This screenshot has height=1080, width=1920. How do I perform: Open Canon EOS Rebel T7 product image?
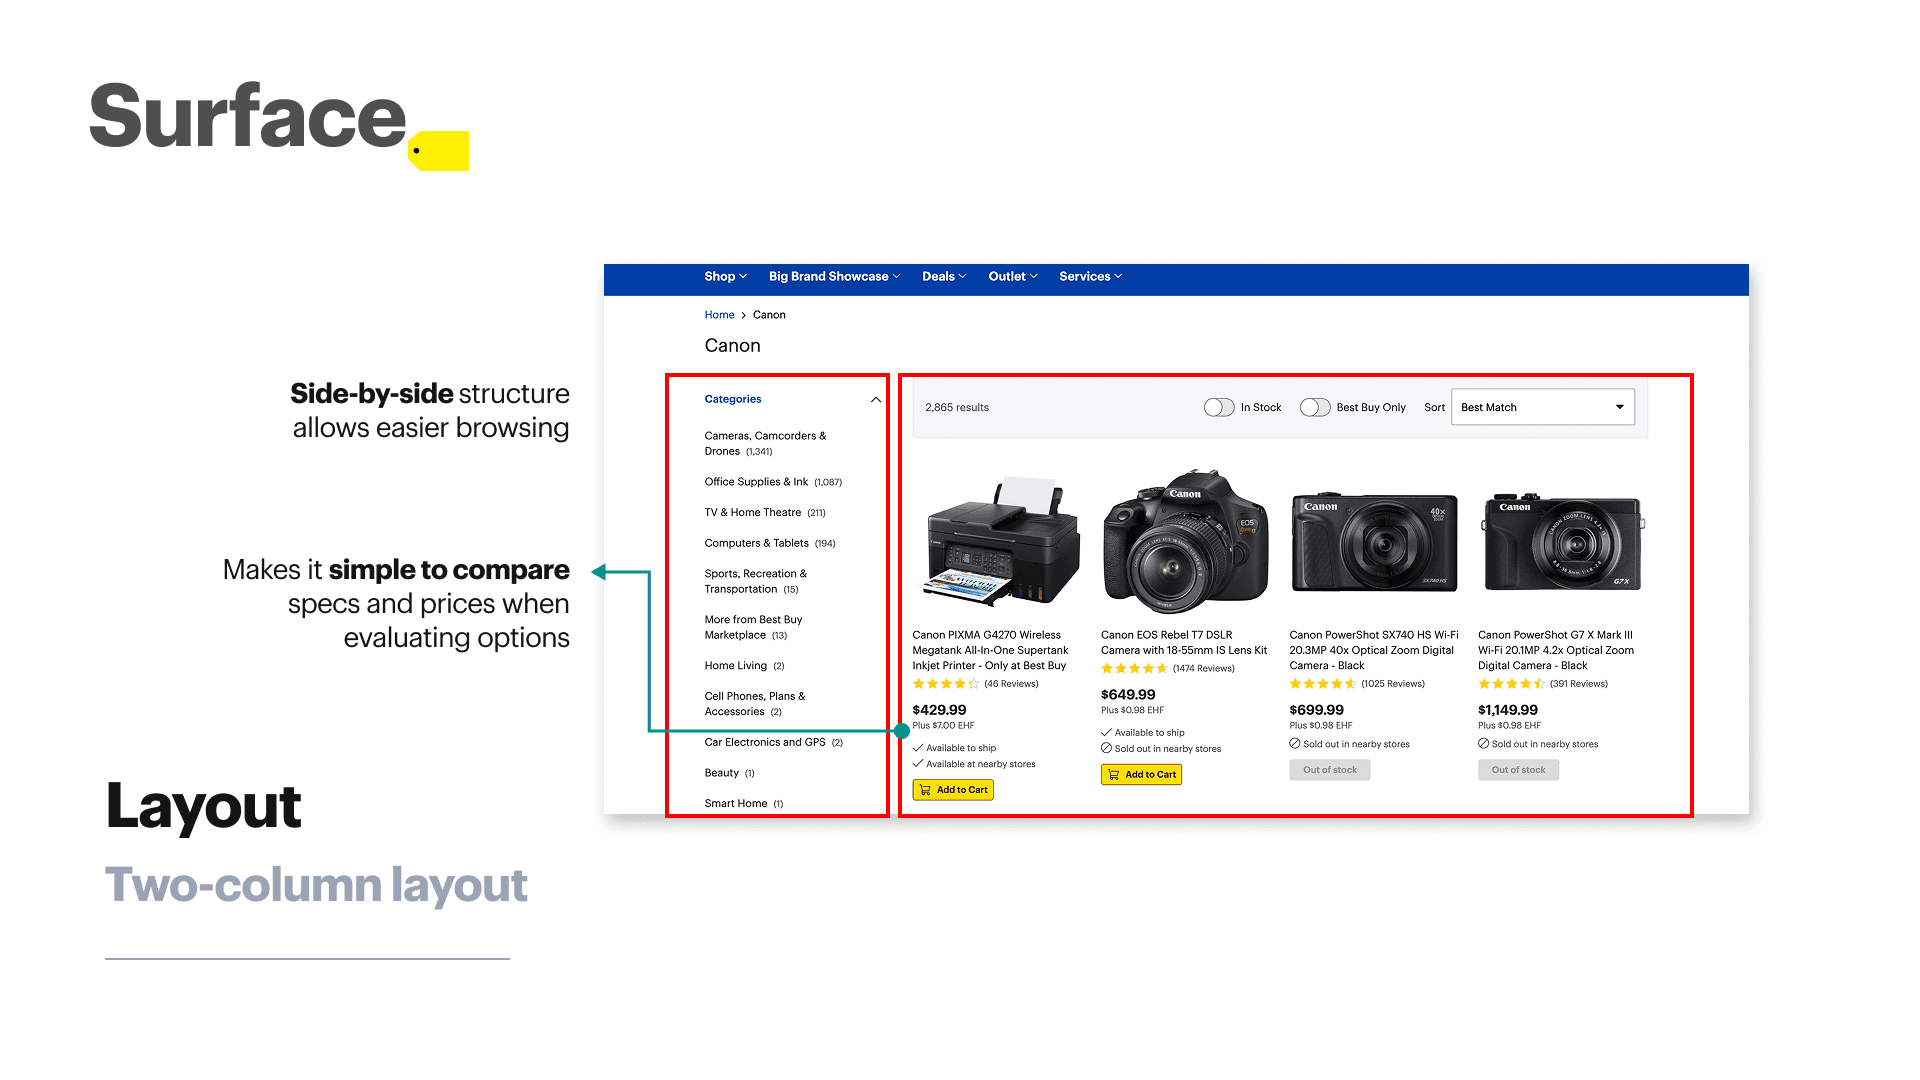coord(1185,540)
